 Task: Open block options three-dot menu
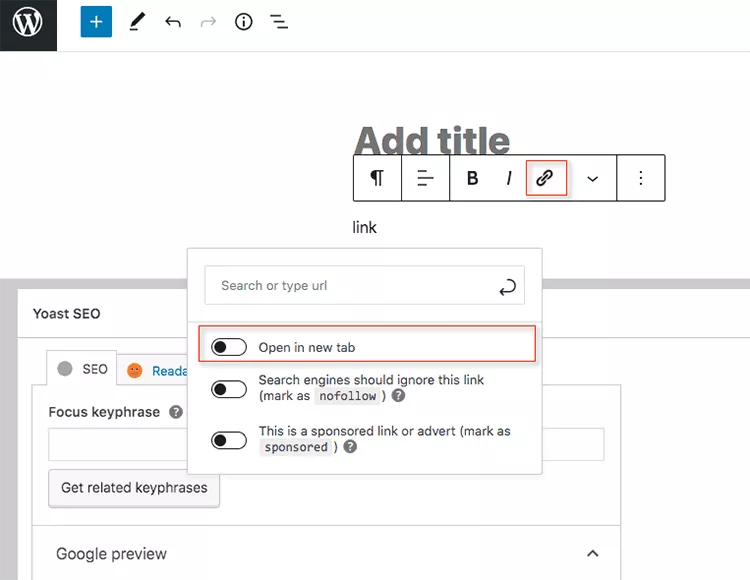click(x=641, y=178)
